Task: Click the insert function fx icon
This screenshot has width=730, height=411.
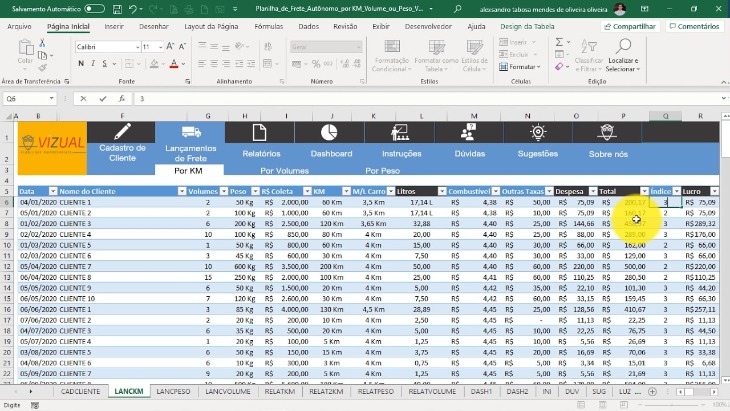Action: (122, 99)
